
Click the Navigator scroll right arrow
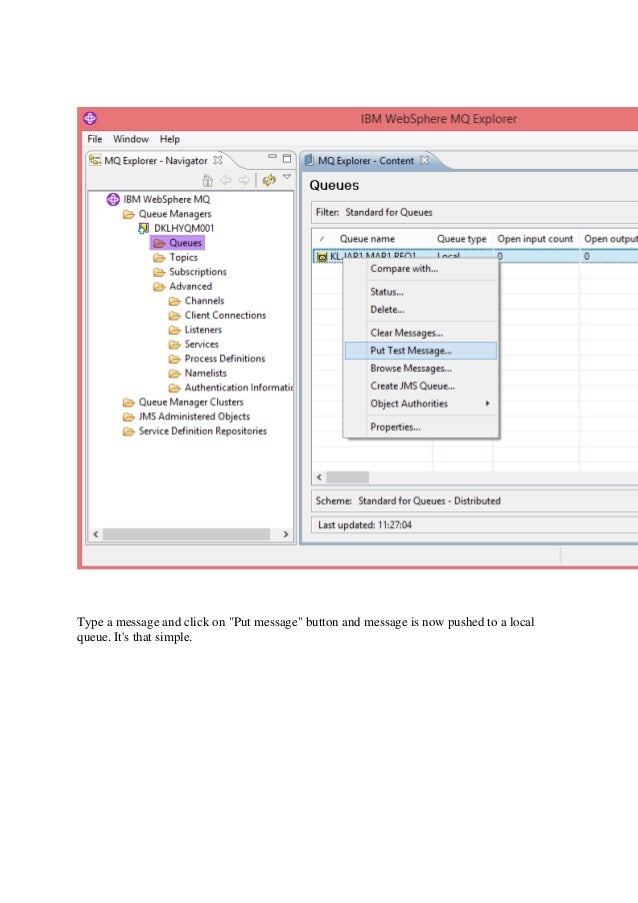(x=286, y=534)
